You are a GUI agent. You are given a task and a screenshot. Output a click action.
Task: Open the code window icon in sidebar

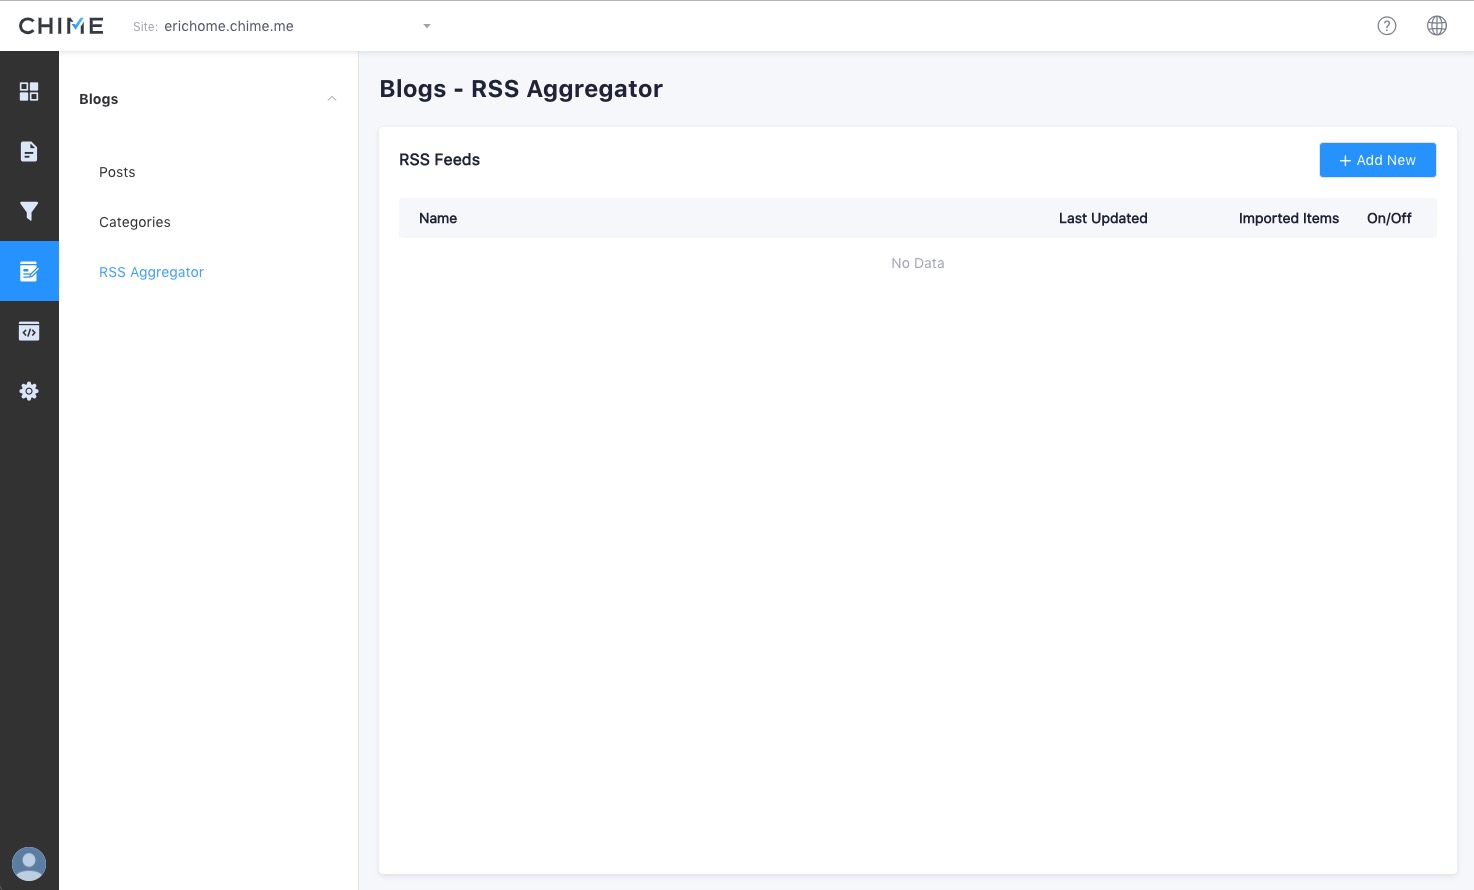click(x=29, y=331)
